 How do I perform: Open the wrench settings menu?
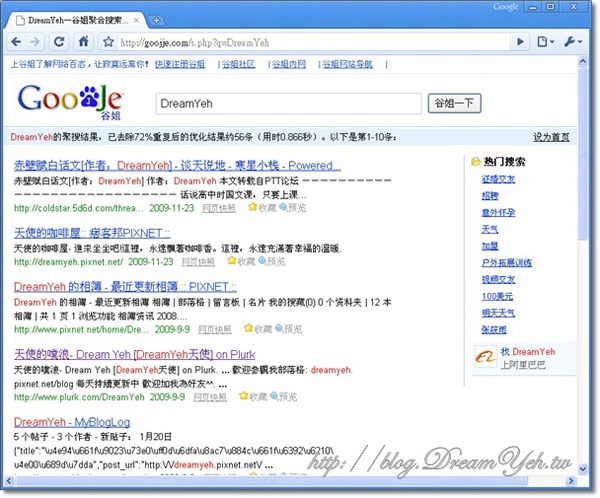tap(573, 41)
